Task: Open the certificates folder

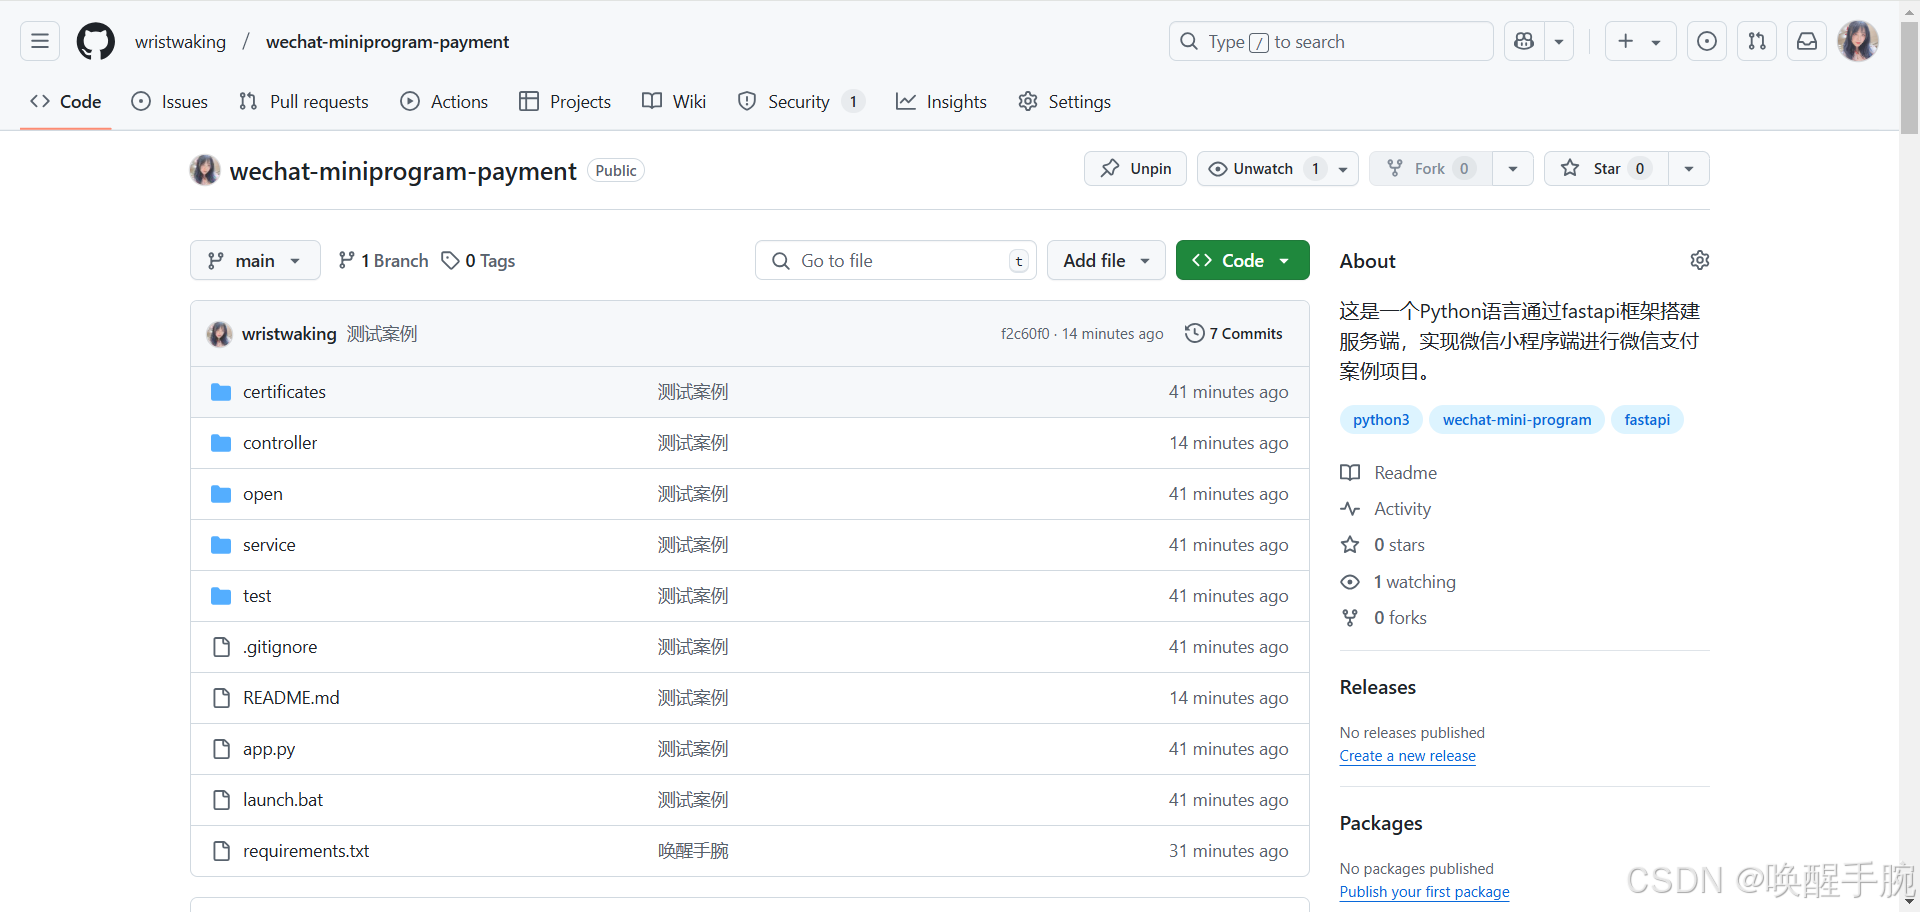Action: (284, 391)
